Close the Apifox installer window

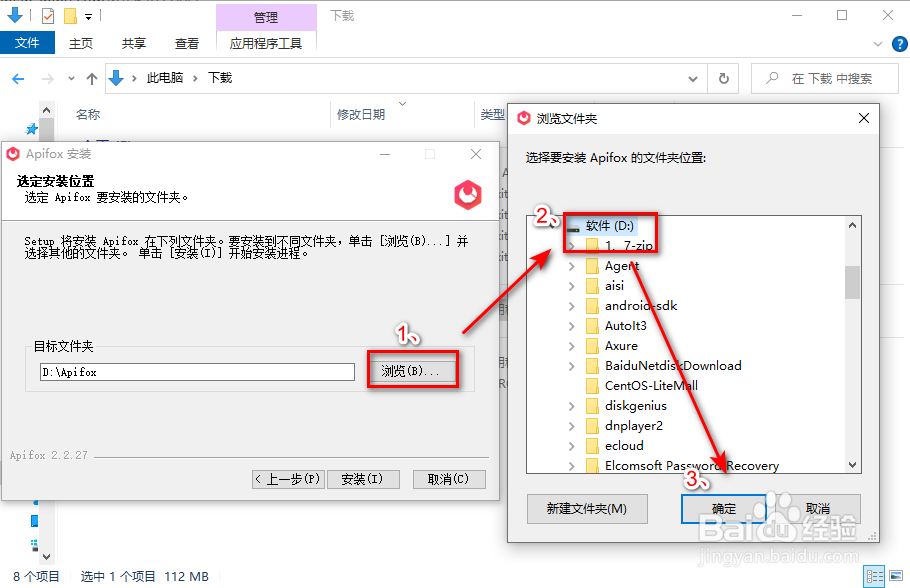tap(476, 154)
